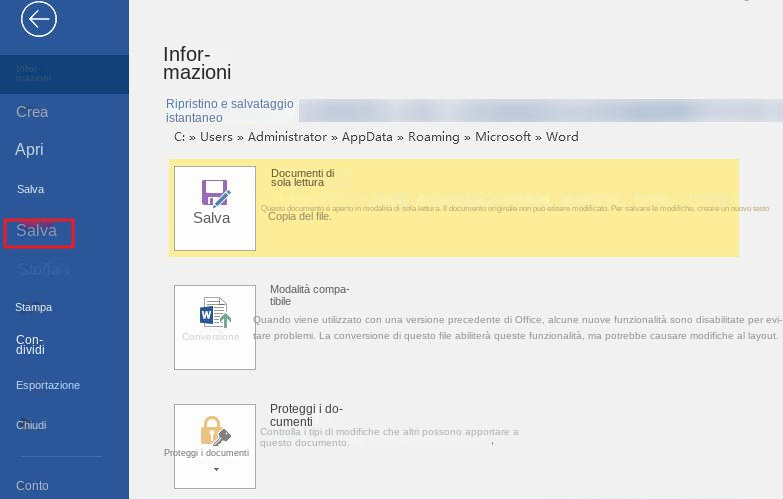Click the Proteggi i documenti padlock icon
Screen dimensions: 783x499
(214, 430)
